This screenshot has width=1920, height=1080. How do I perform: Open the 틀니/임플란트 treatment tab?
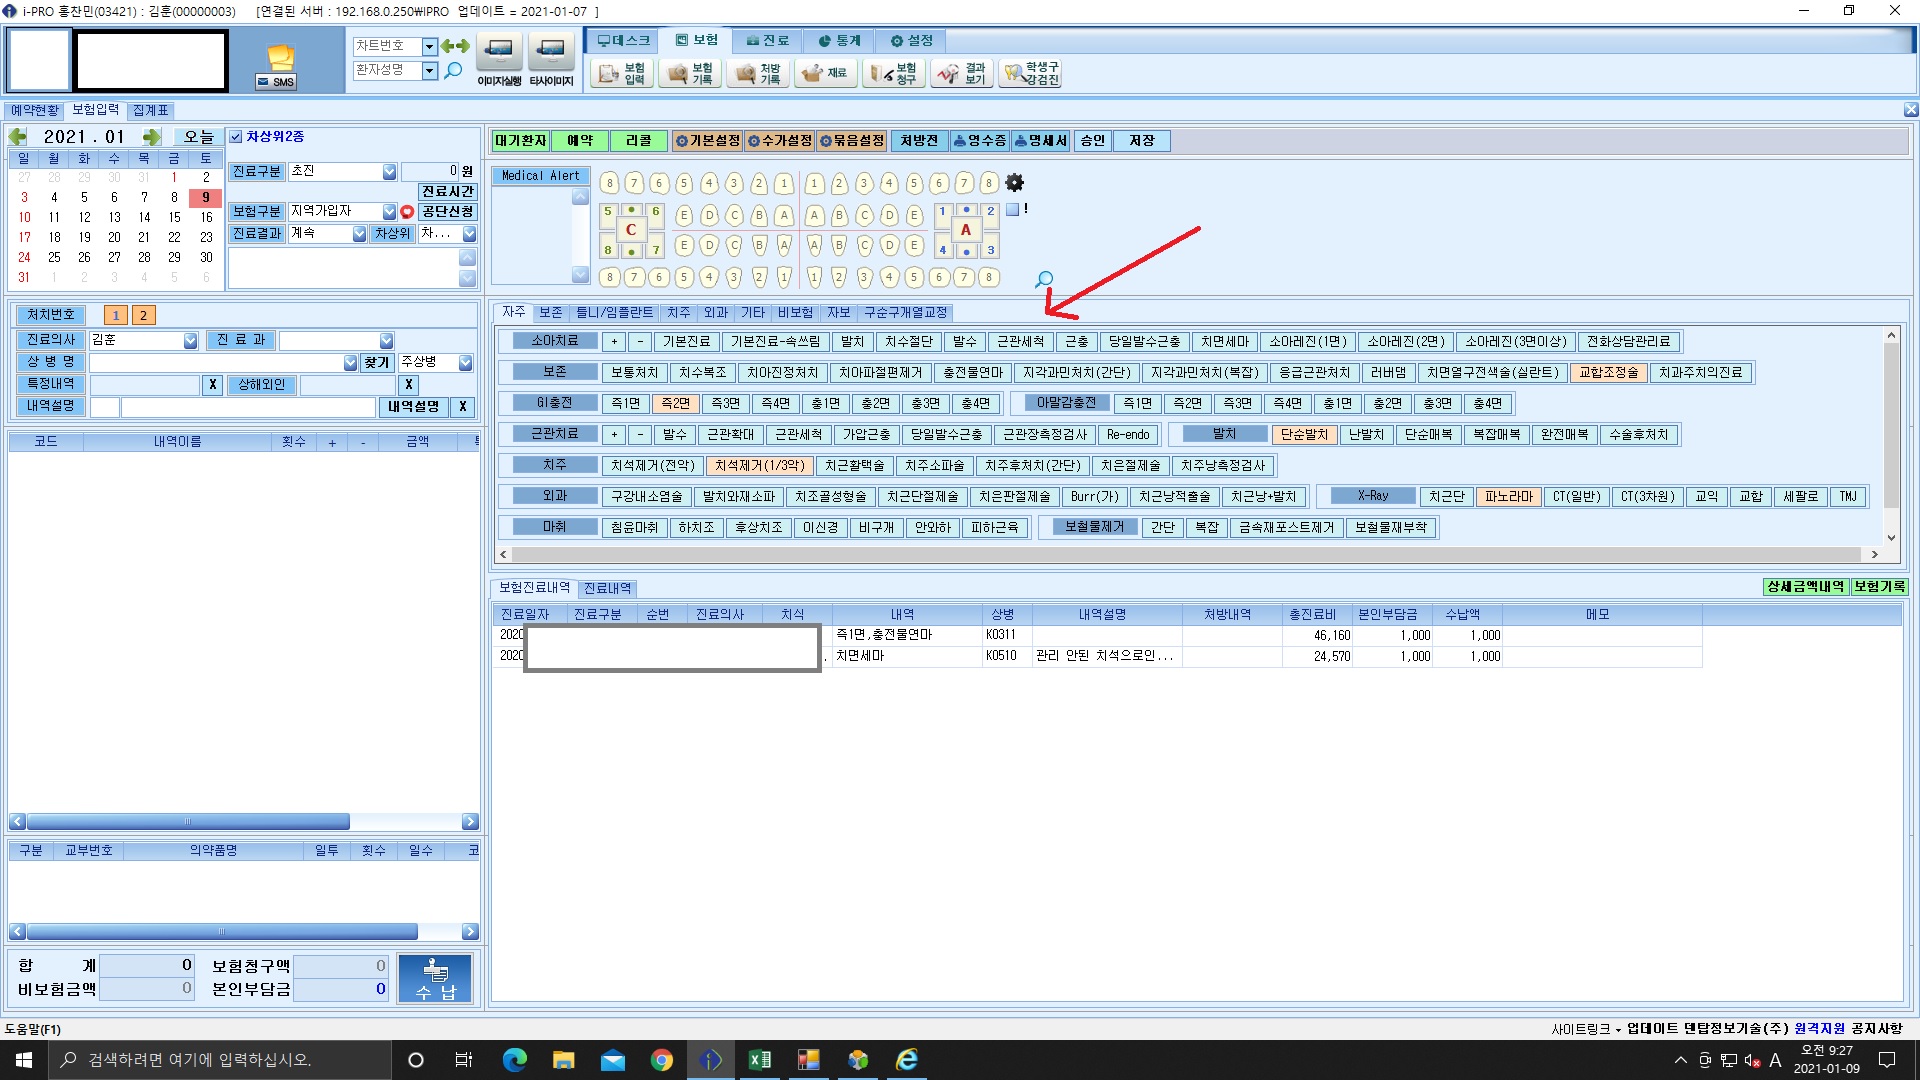click(614, 313)
